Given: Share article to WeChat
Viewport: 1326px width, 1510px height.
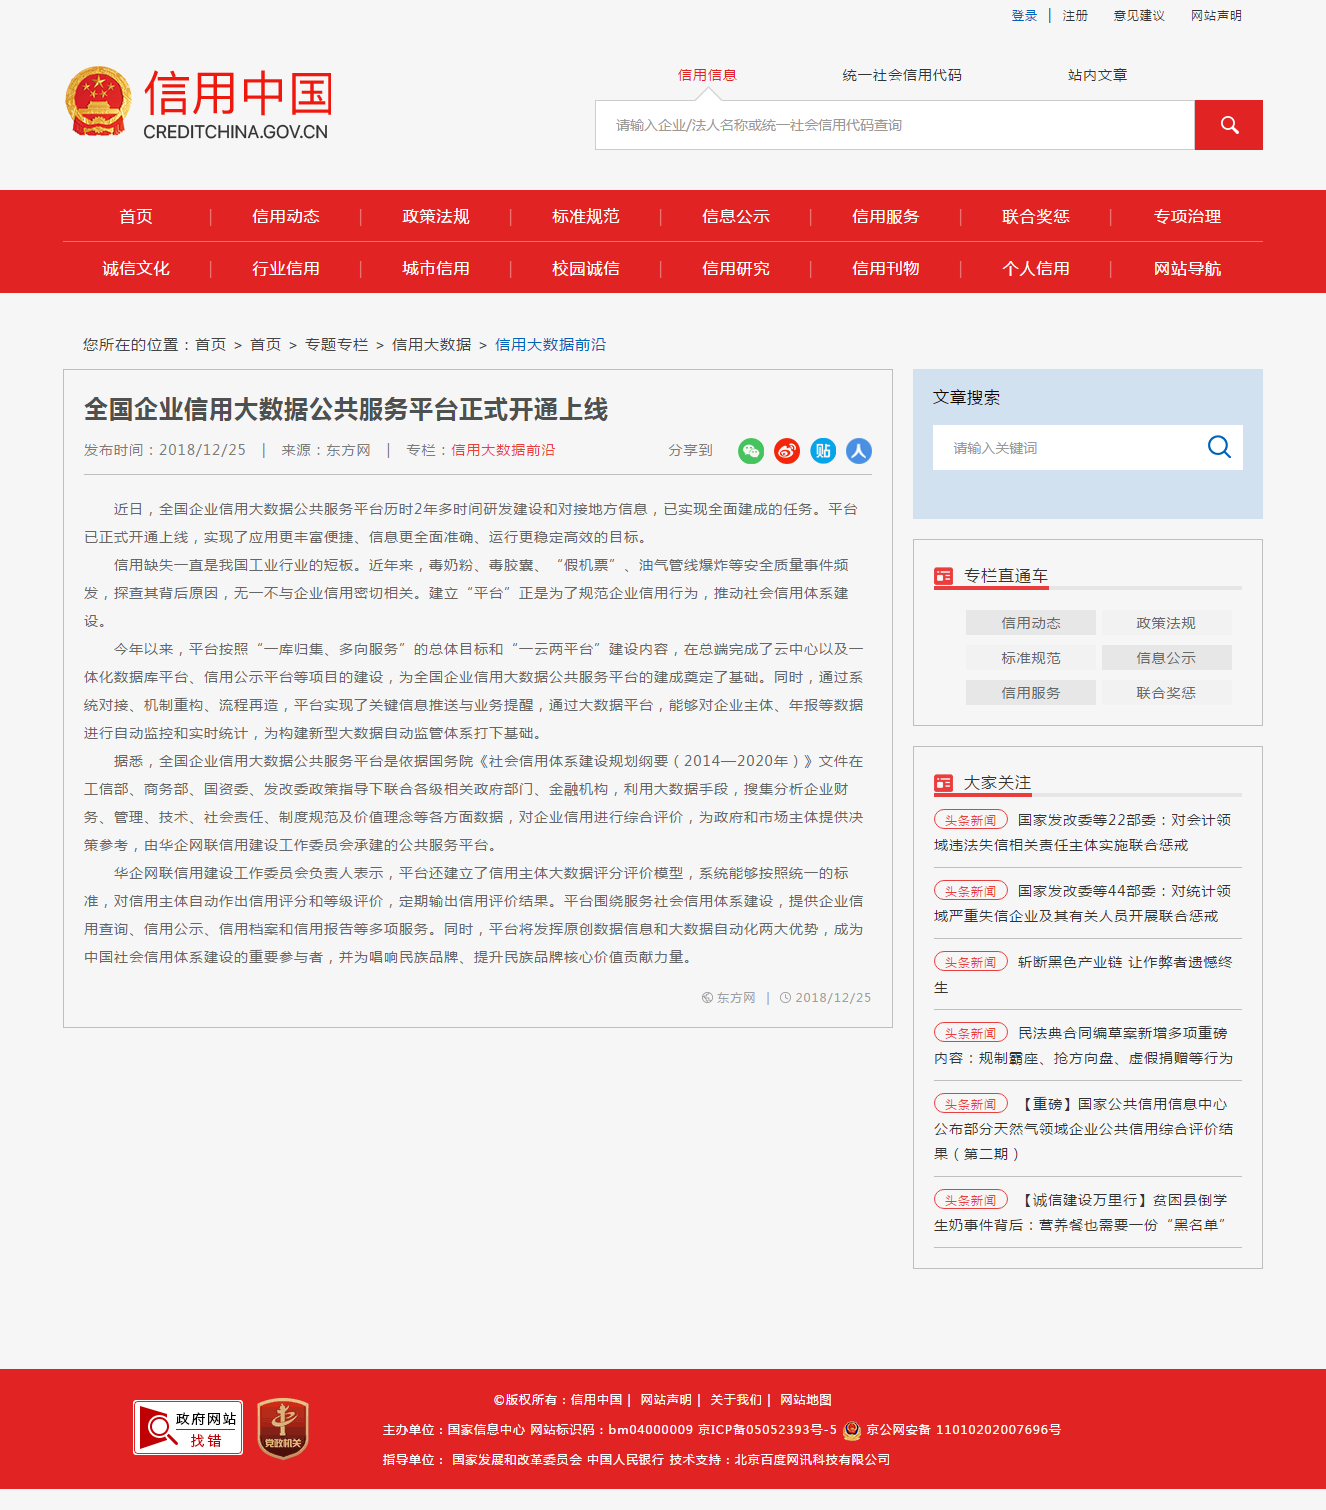Looking at the screenshot, I should (751, 451).
